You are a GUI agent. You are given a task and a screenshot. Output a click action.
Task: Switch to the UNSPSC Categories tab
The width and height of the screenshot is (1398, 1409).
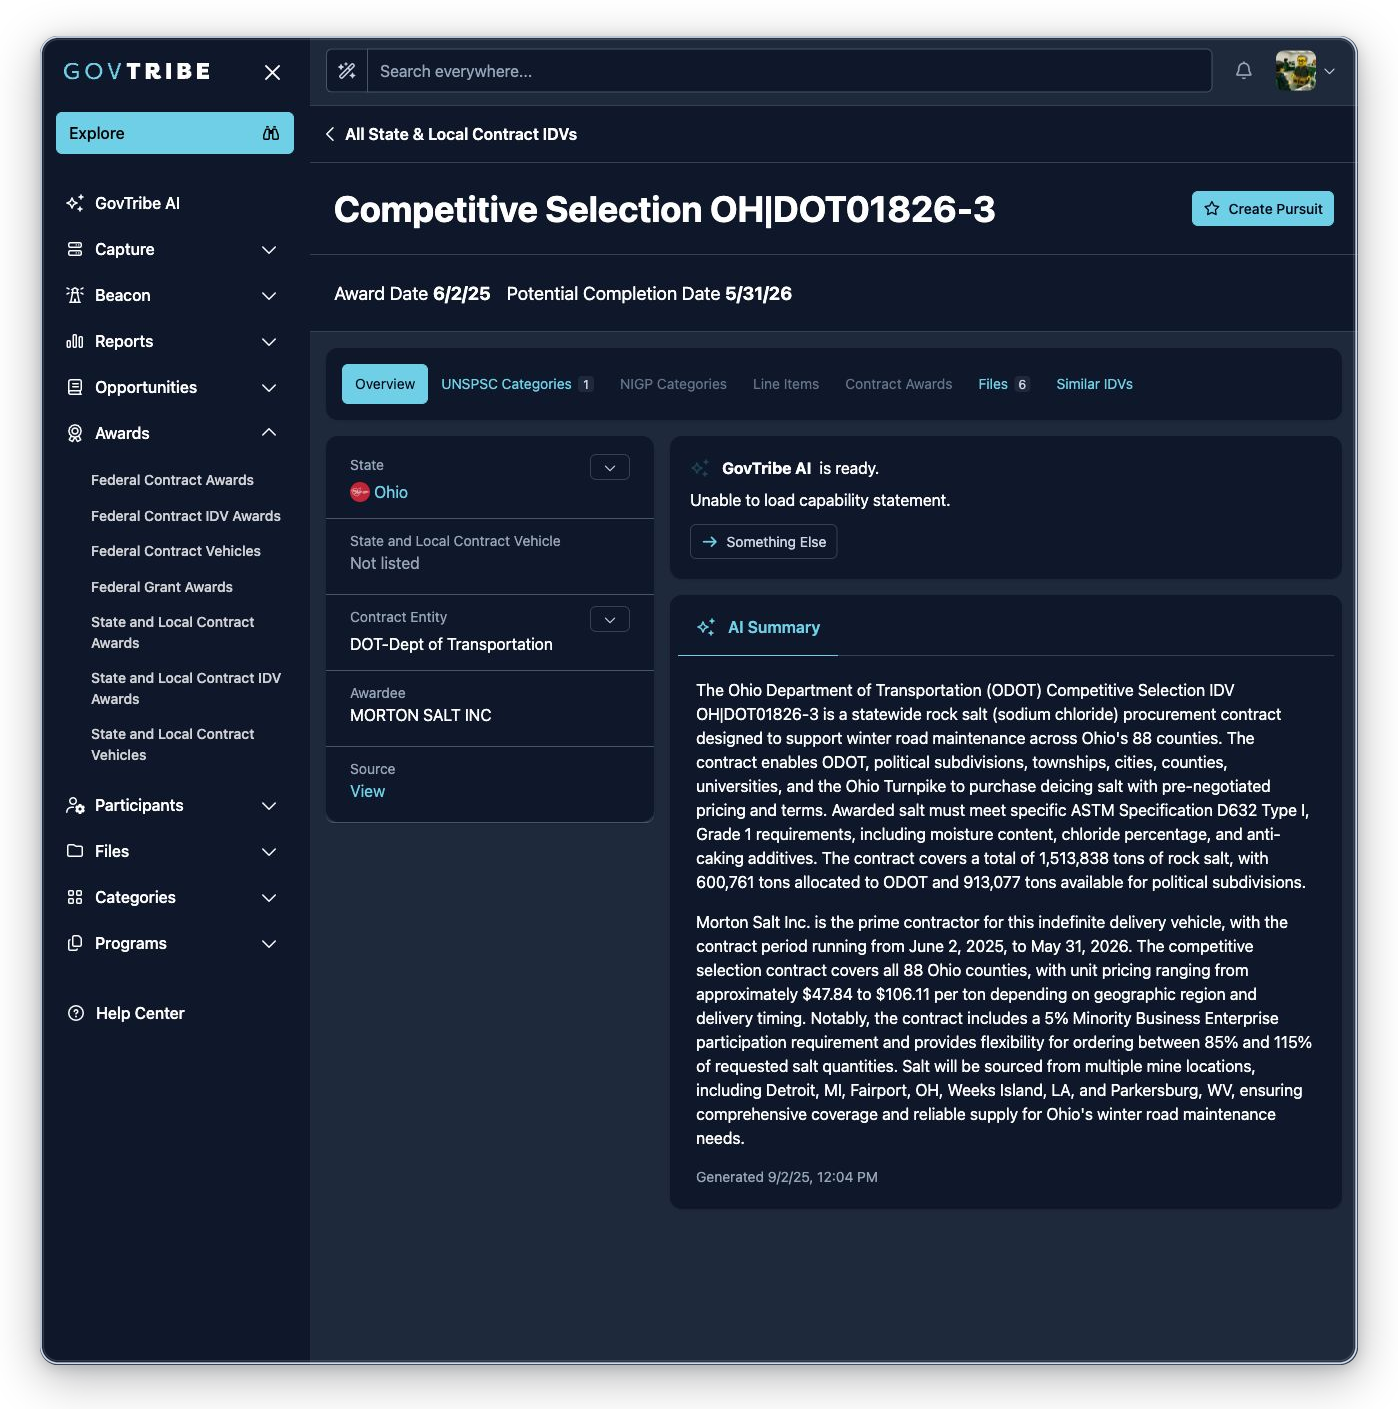pyautogui.click(x=517, y=384)
